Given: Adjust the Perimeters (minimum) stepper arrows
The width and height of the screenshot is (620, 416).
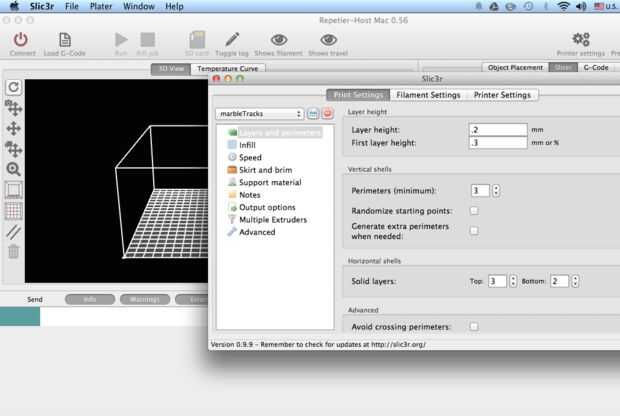Looking at the screenshot, I should click(496, 191).
